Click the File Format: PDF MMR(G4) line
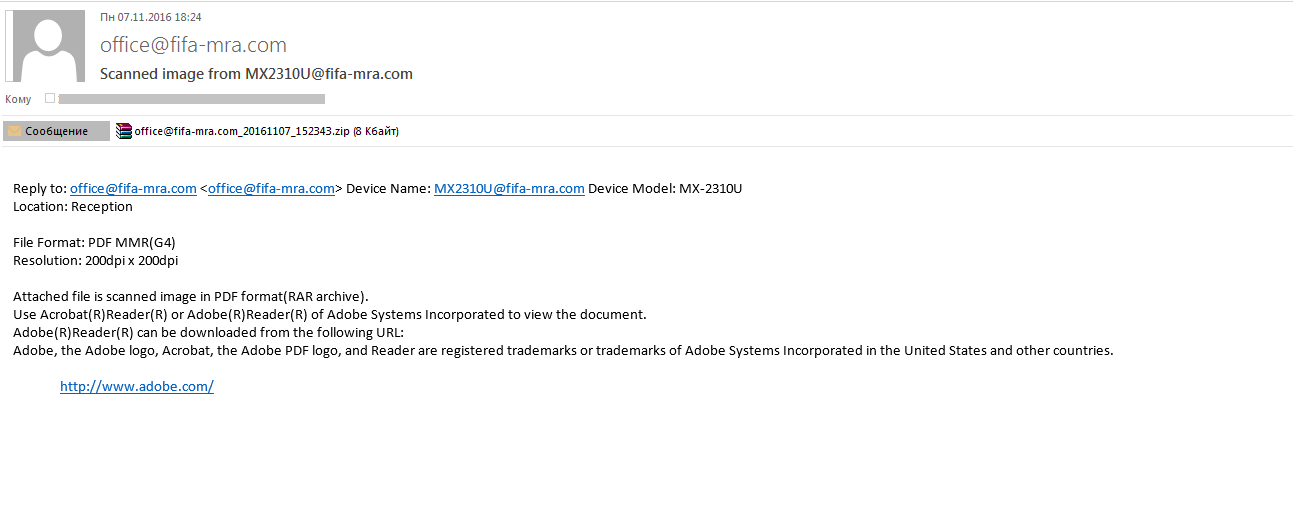This screenshot has height=510, width=1293. (94, 242)
